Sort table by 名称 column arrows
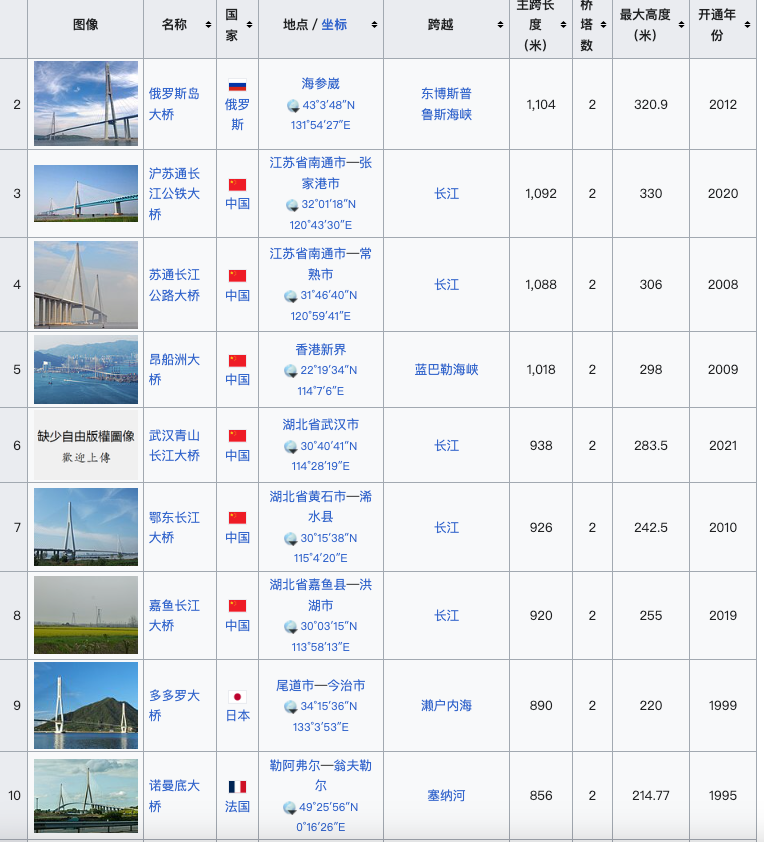 (208, 25)
